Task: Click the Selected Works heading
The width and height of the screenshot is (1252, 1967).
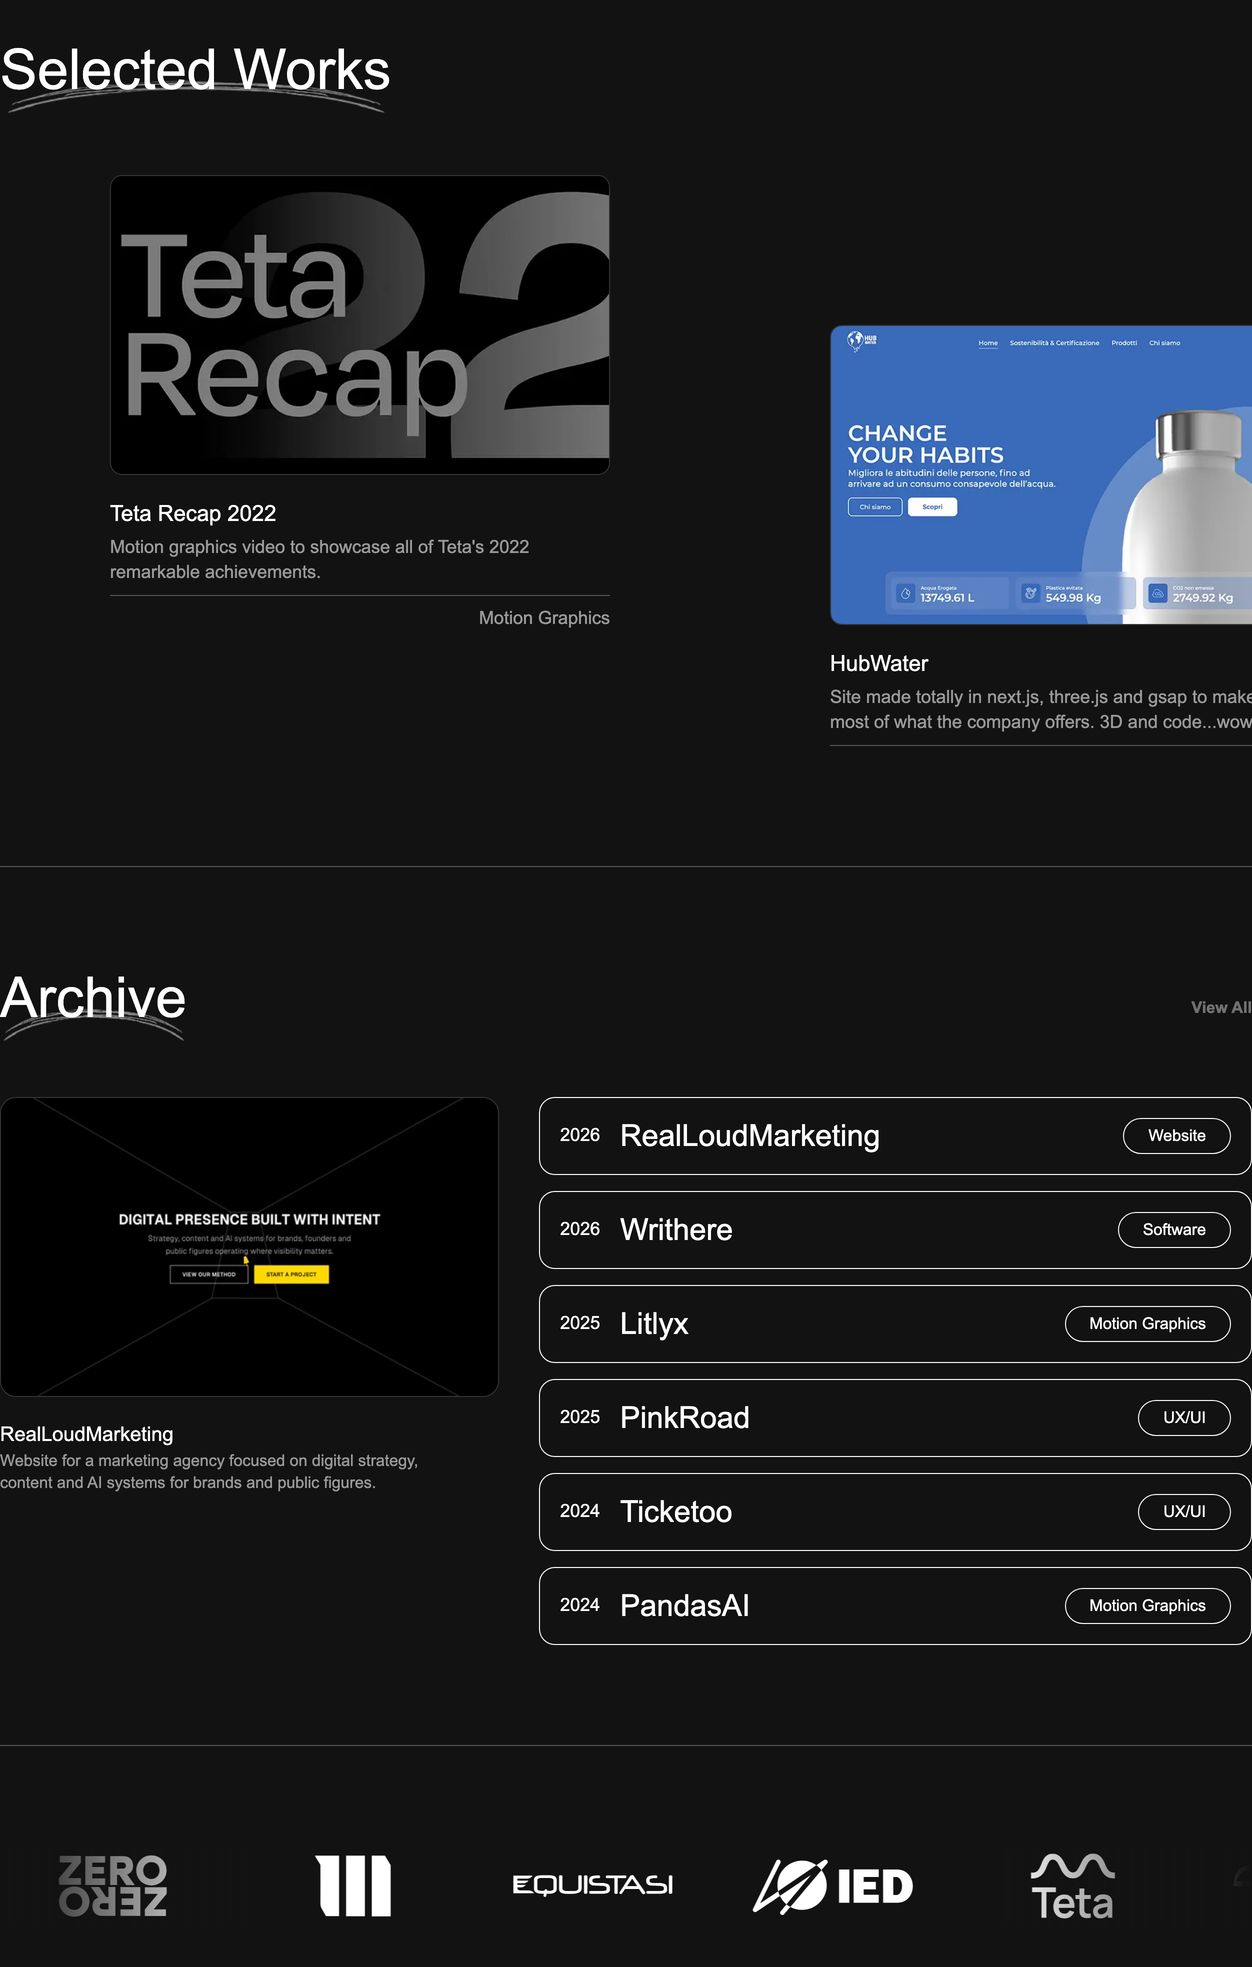Action: pos(195,70)
